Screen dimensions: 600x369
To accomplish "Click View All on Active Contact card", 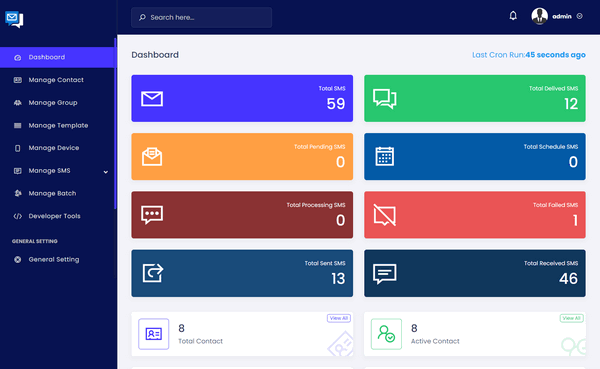I will [x=572, y=318].
